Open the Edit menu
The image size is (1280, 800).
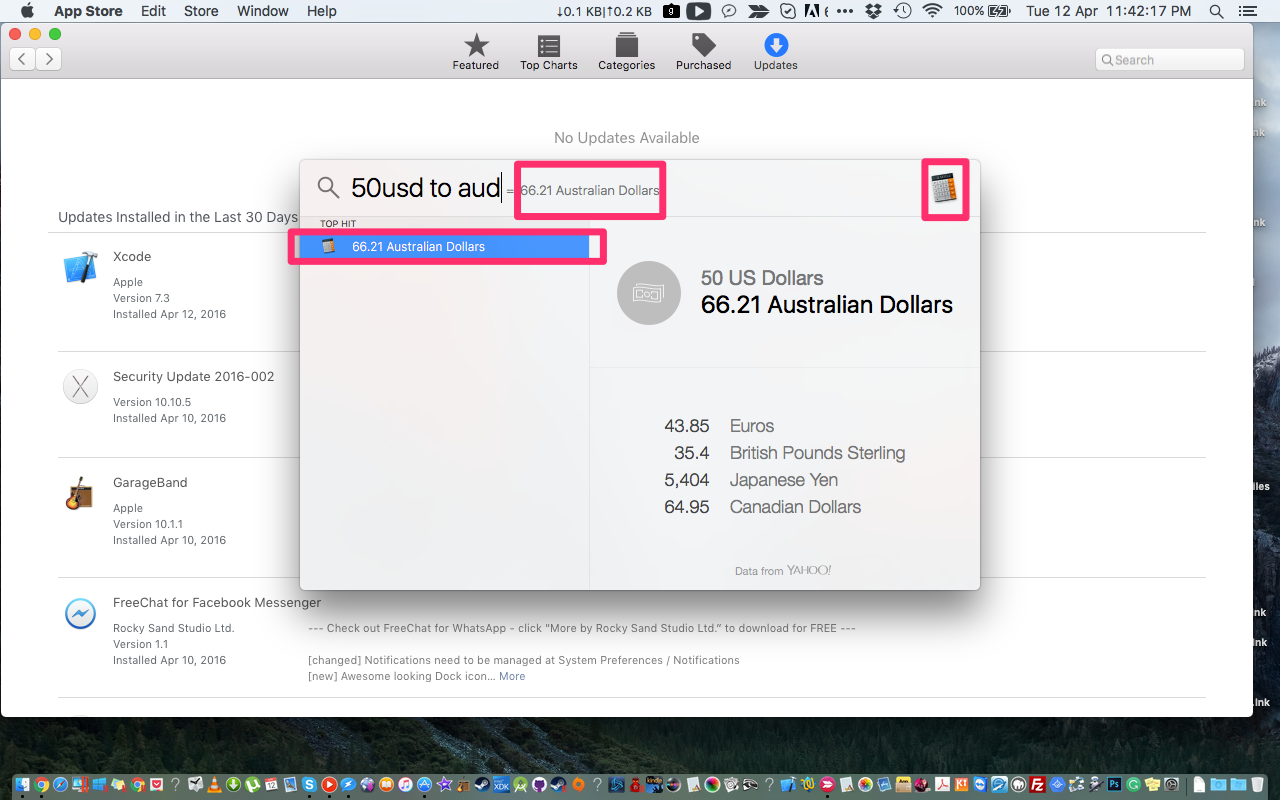click(x=153, y=11)
